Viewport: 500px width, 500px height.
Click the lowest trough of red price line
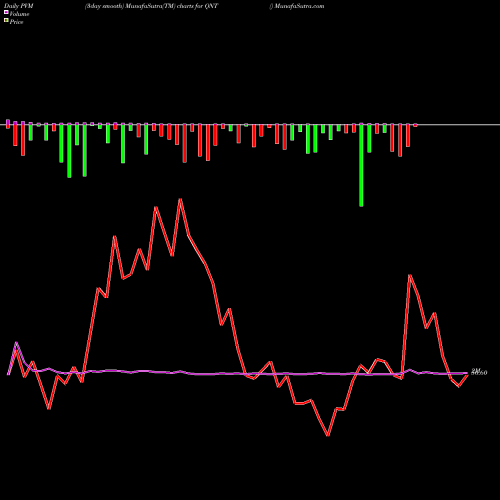pyautogui.click(x=328, y=435)
